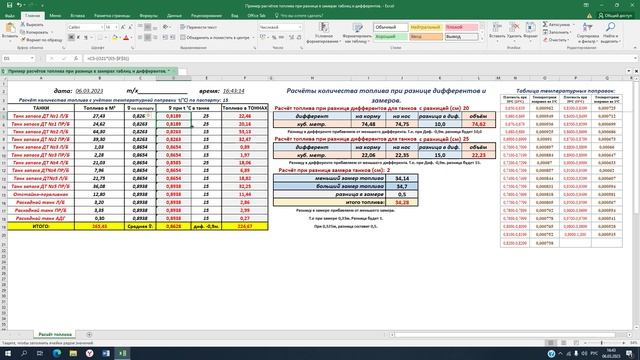Decrease decimal places
This screenshot has height=360, width=640.
click(299, 38)
